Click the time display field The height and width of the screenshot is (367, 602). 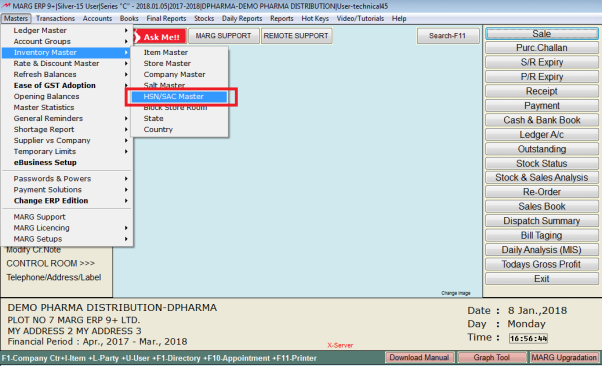pyautogui.click(x=528, y=338)
